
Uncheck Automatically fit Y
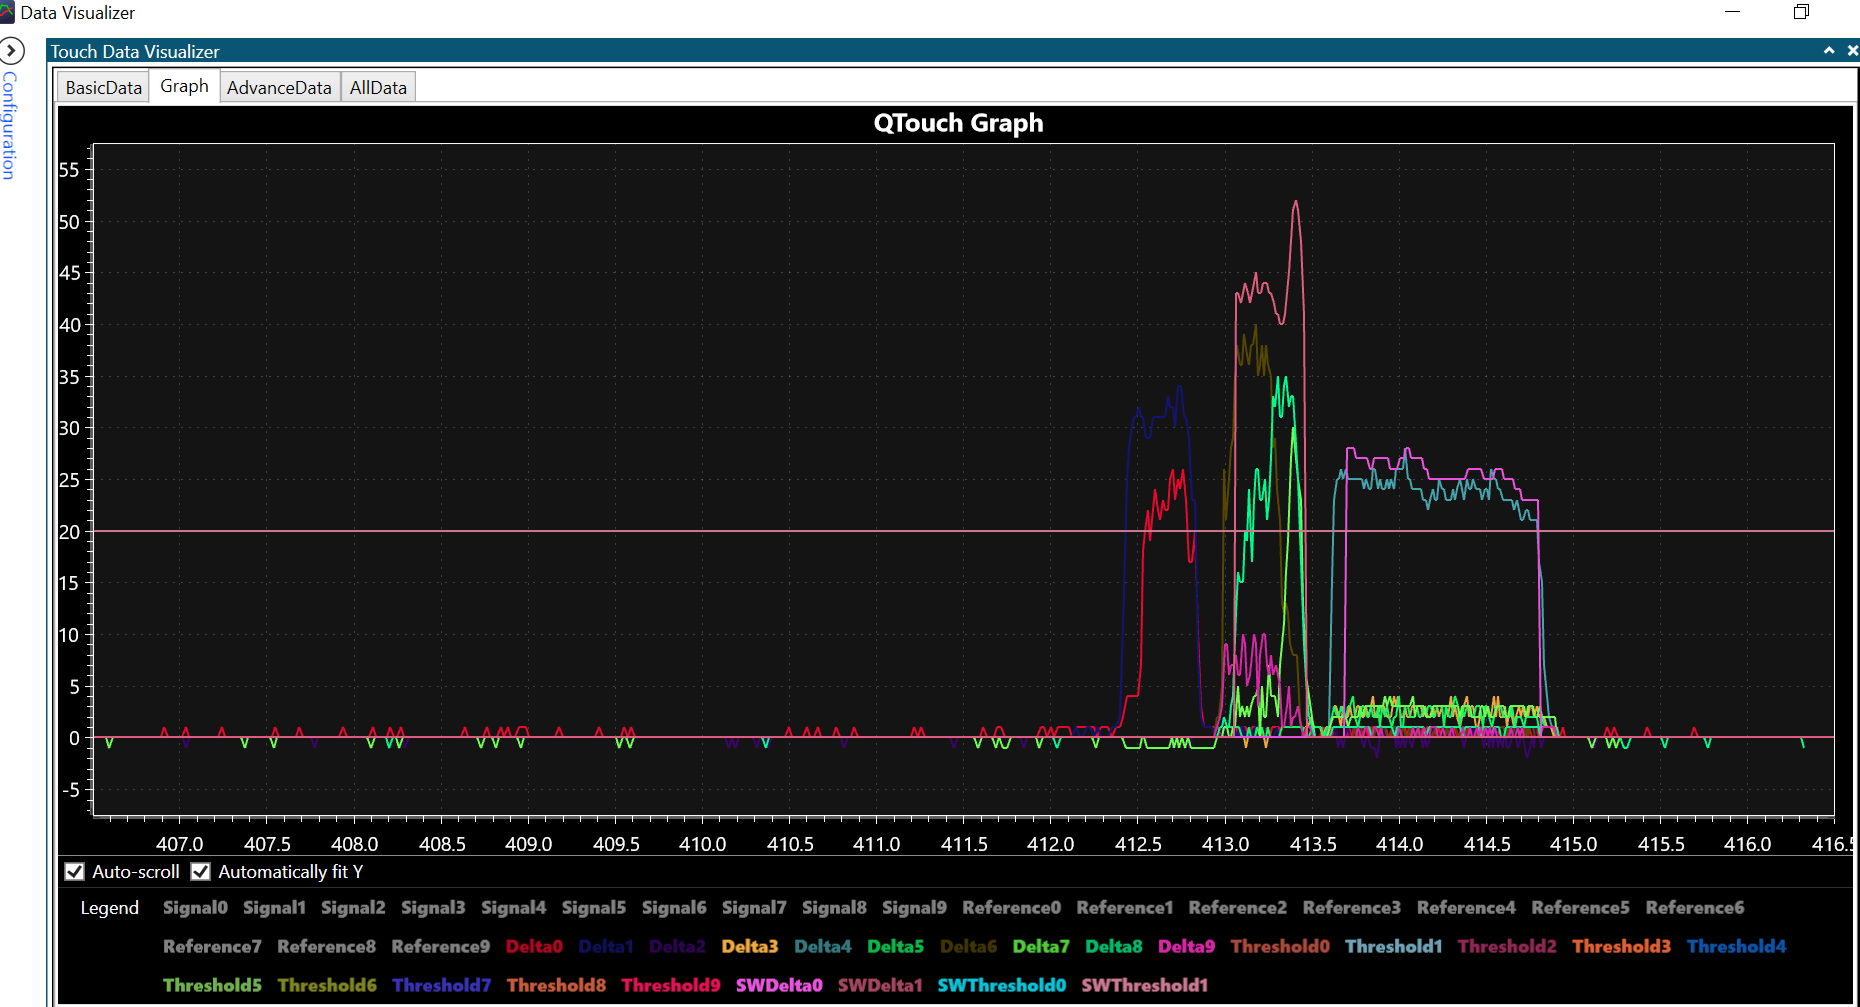coord(201,872)
